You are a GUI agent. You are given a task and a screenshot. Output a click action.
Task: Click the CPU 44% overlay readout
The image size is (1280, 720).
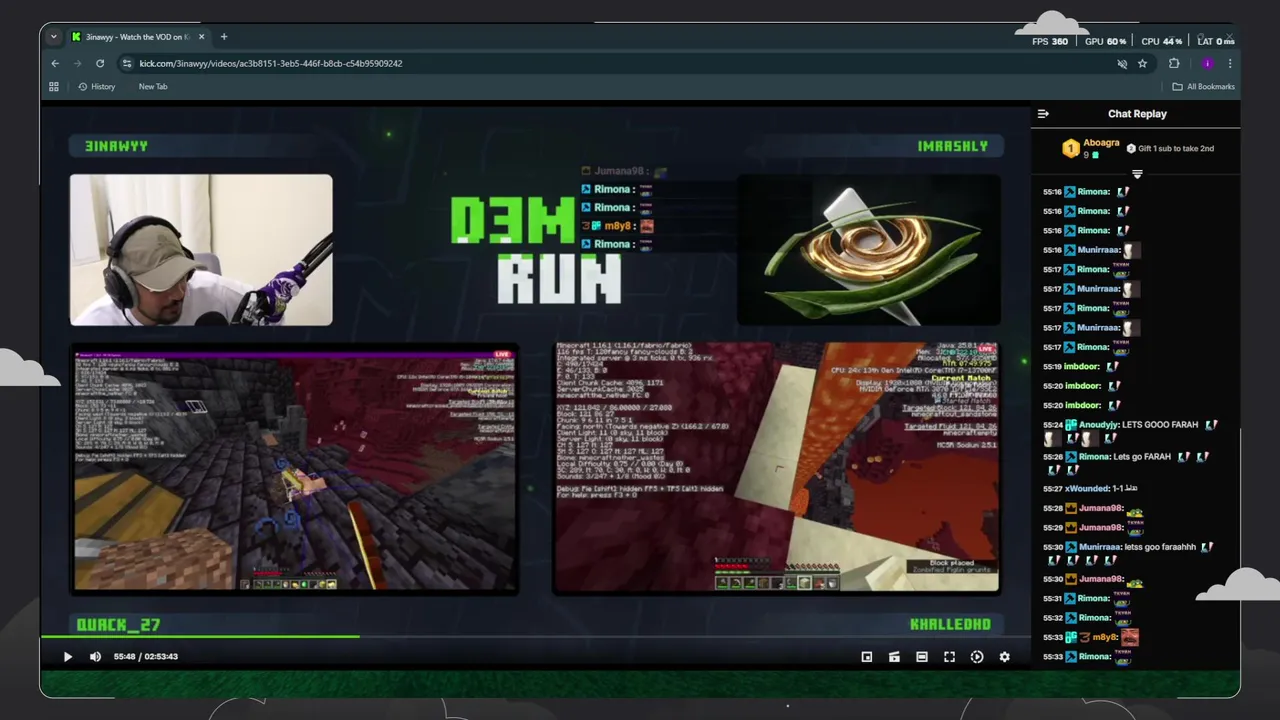(1162, 41)
